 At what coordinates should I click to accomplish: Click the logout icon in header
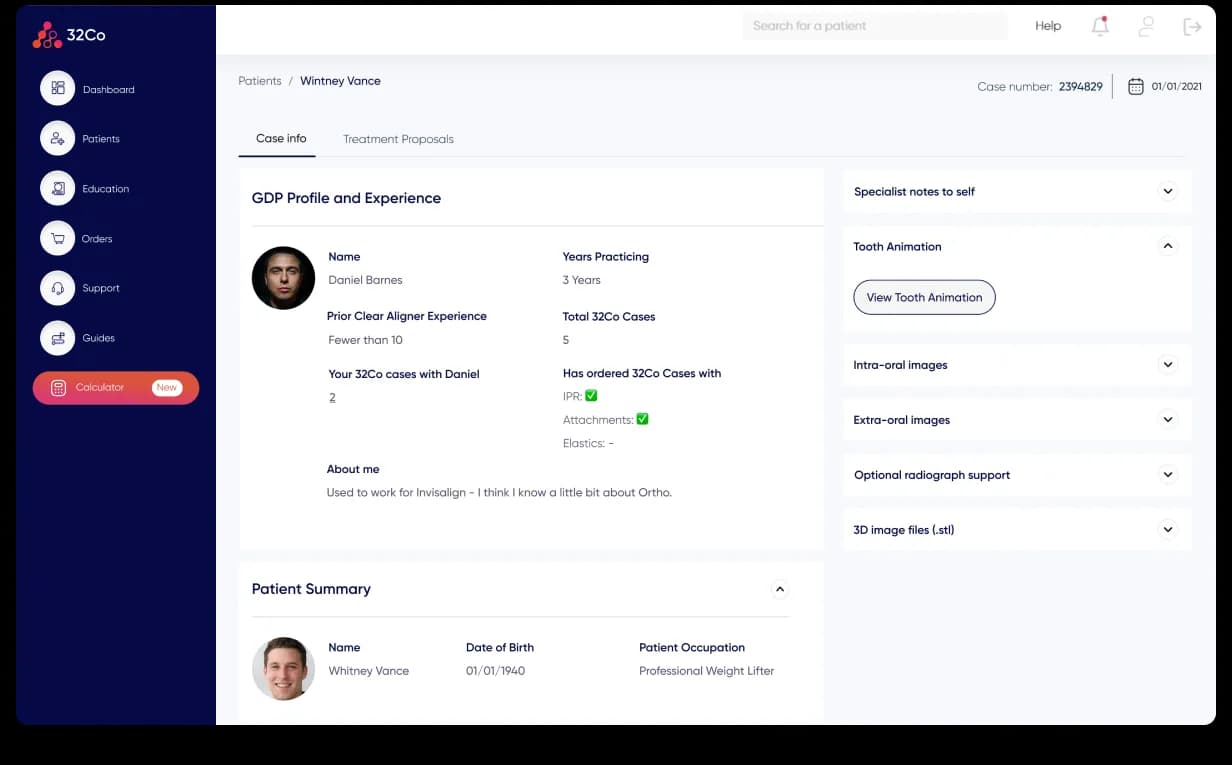pyautogui.click(x=1192, y=26)
